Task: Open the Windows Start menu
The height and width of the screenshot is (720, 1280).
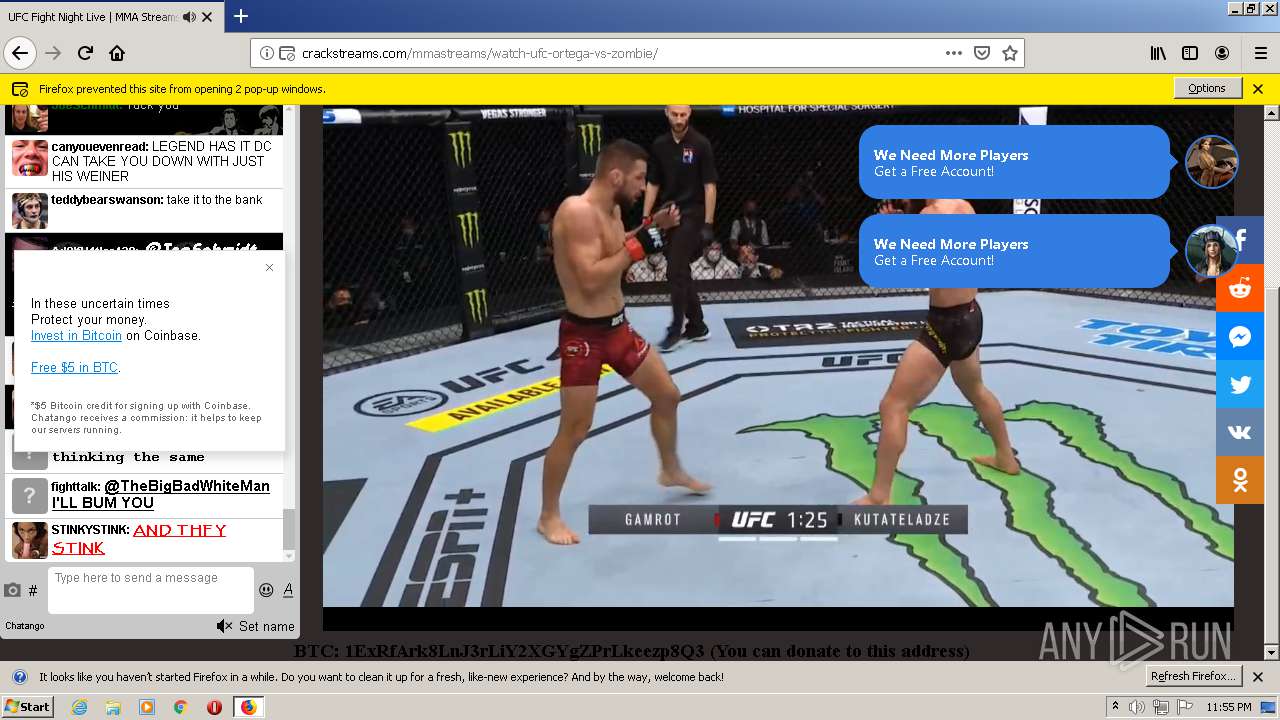Action: [27, 706]
